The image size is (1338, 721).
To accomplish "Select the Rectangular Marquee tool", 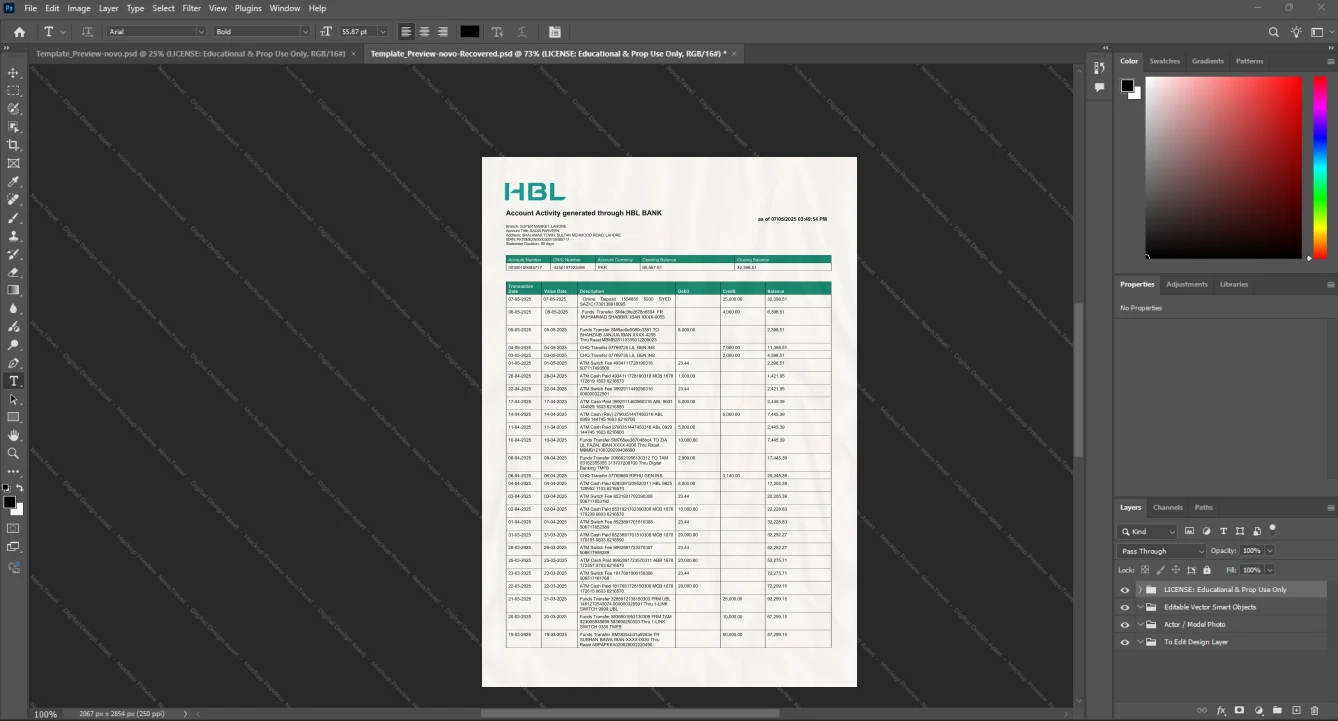I will click(x=14, y=91).
